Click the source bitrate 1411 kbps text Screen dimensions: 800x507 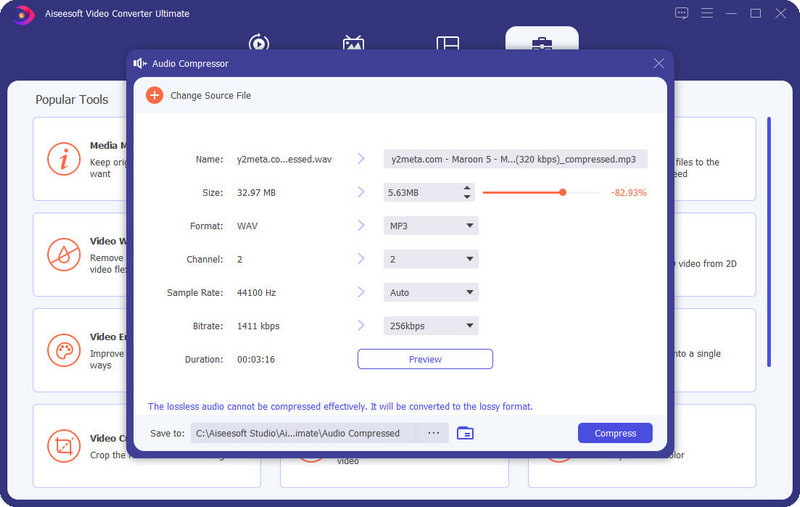258,326
